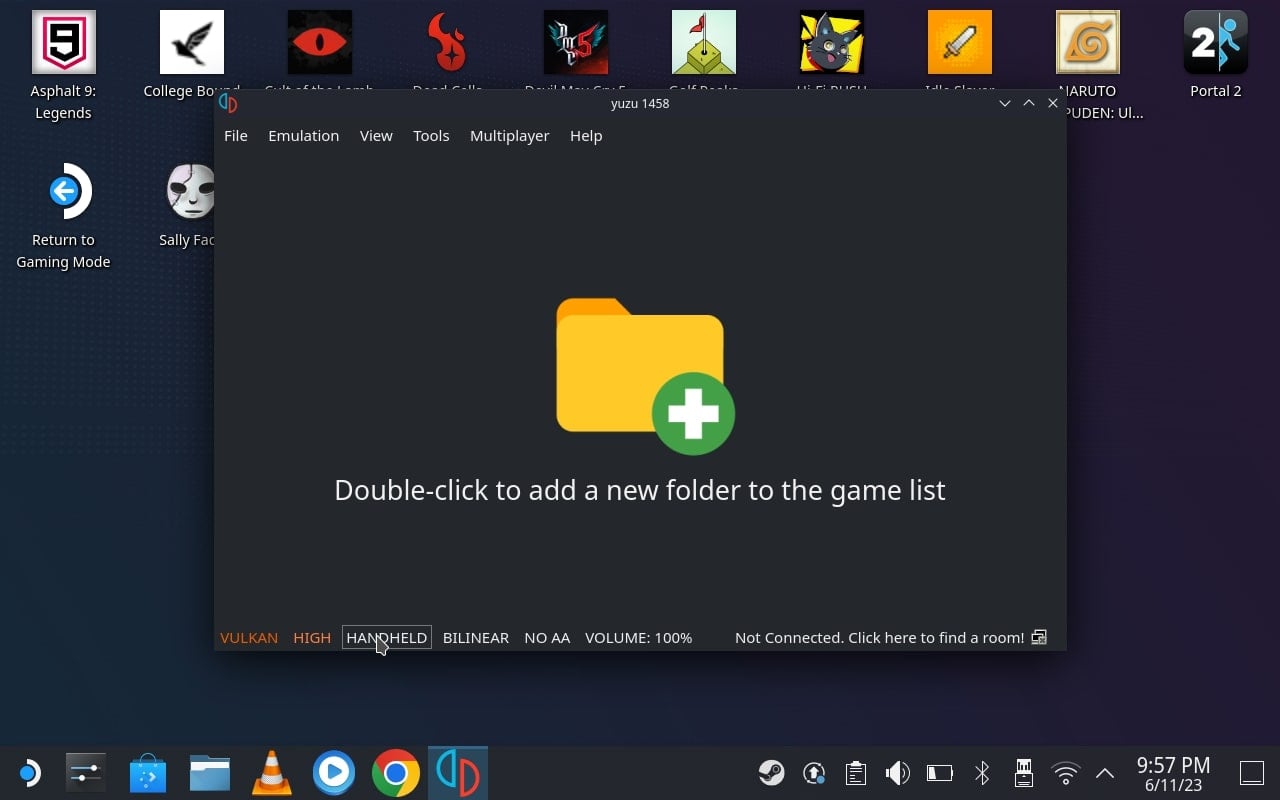Click Not Connected to find a room
Viewport: 1280px width, 800px height.
coord(879,637)
